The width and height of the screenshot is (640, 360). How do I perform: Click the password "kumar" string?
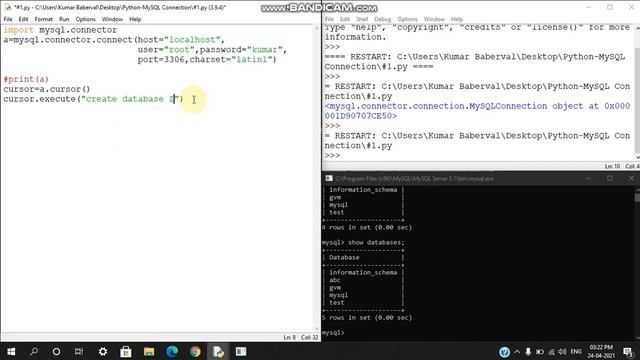click(x=265, y=50)
